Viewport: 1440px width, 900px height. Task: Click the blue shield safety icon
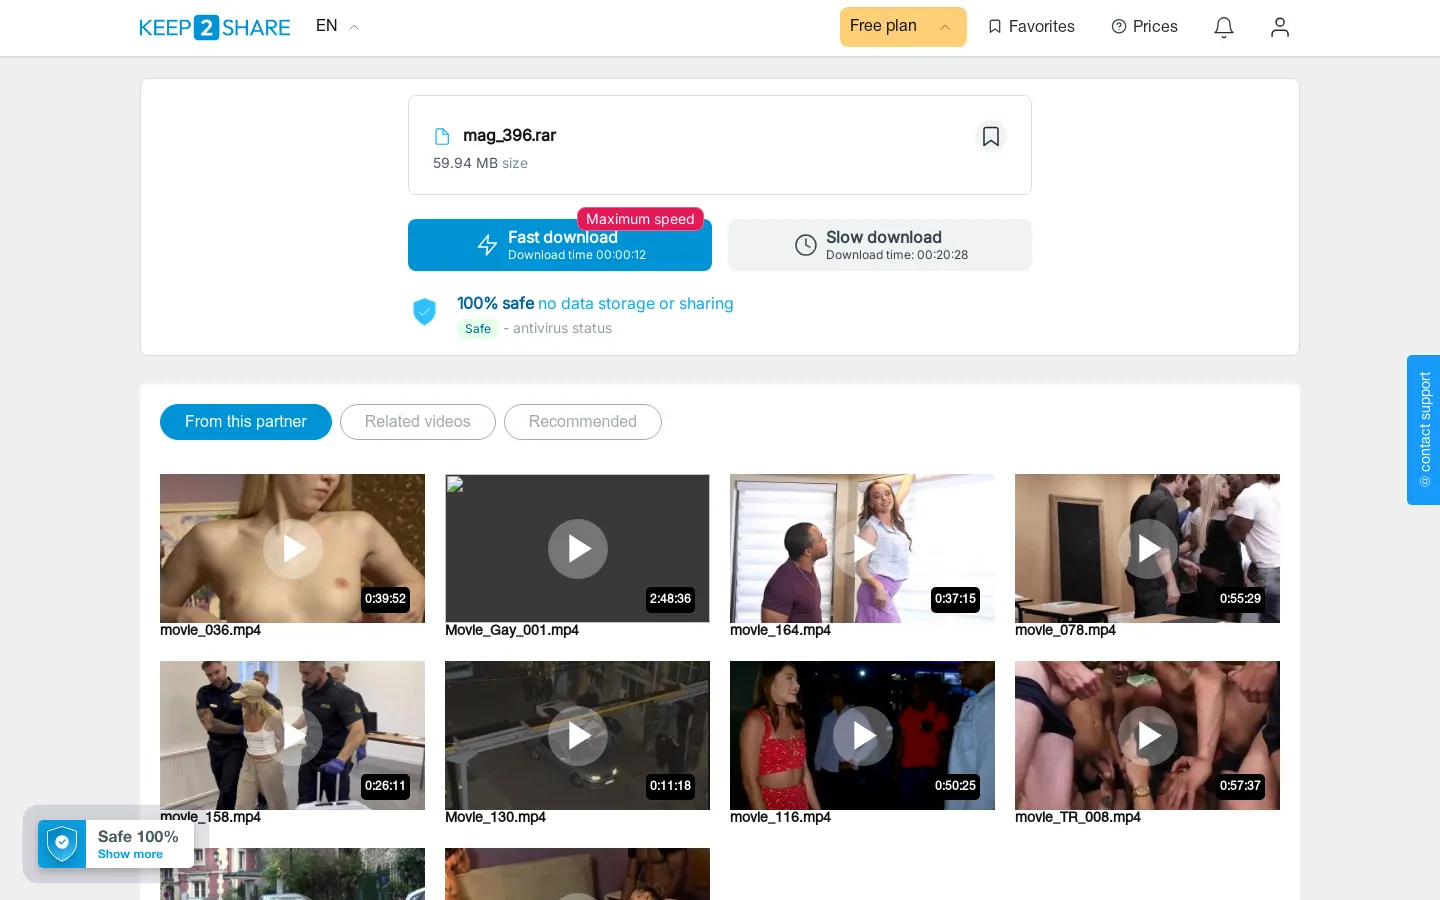(425, 312)
